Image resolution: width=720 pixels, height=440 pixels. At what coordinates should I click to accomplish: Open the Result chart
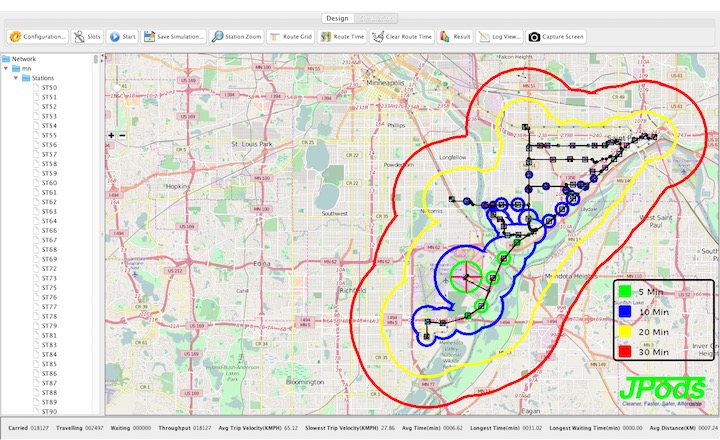point(456,36)
